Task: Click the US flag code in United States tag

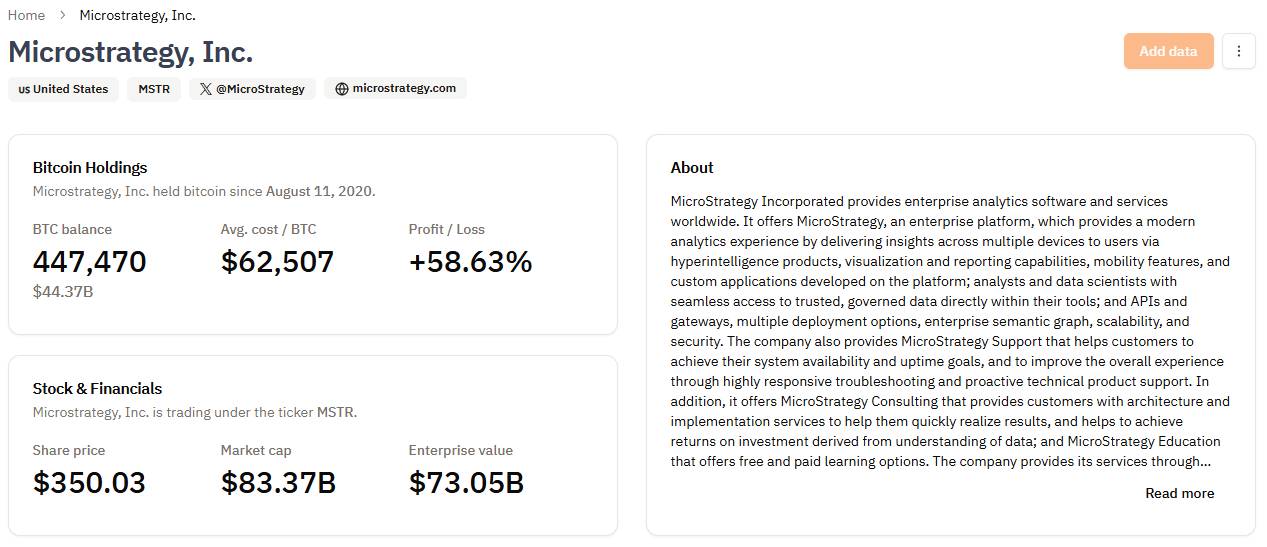Action: (x=24, y=89)
